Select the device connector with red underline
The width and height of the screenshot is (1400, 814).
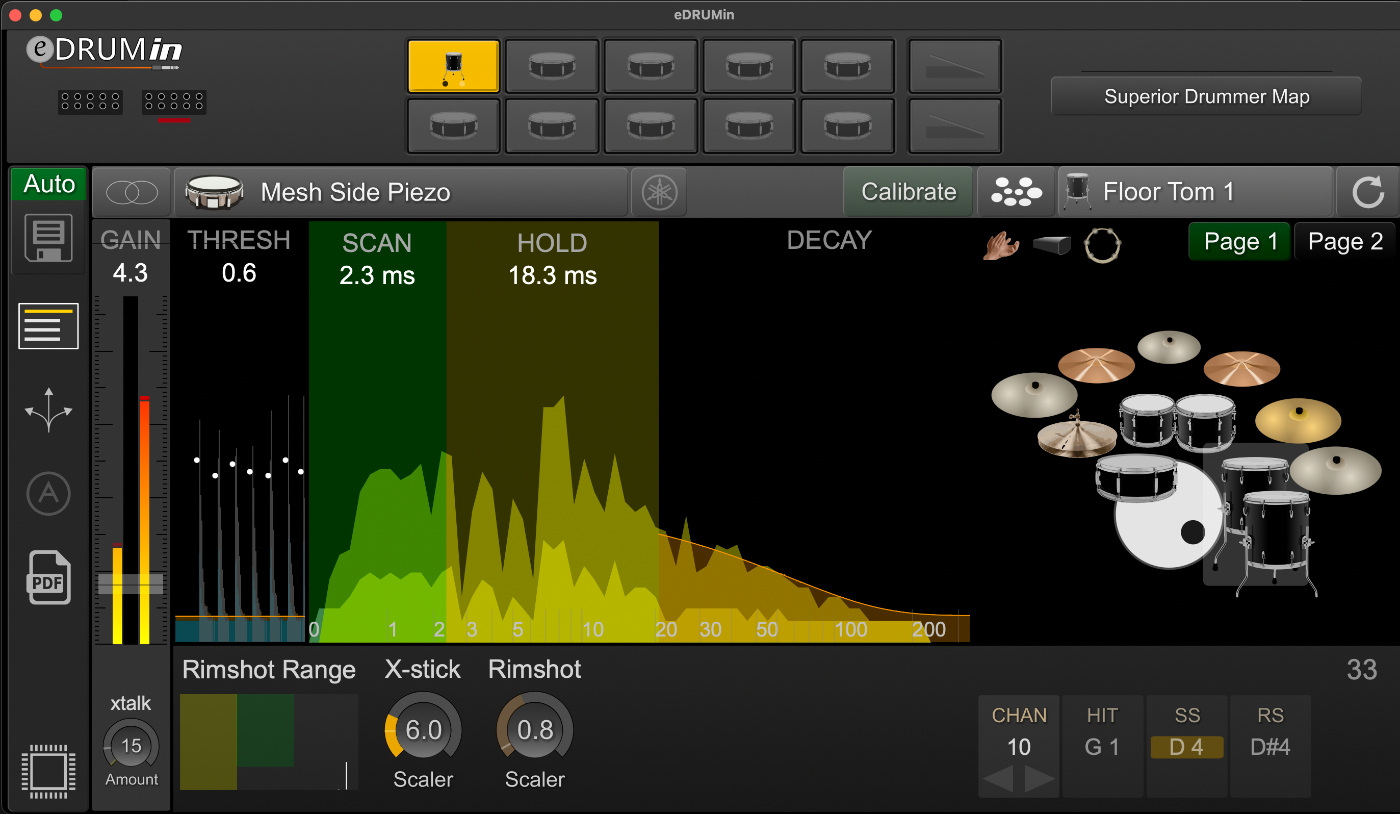174,102
